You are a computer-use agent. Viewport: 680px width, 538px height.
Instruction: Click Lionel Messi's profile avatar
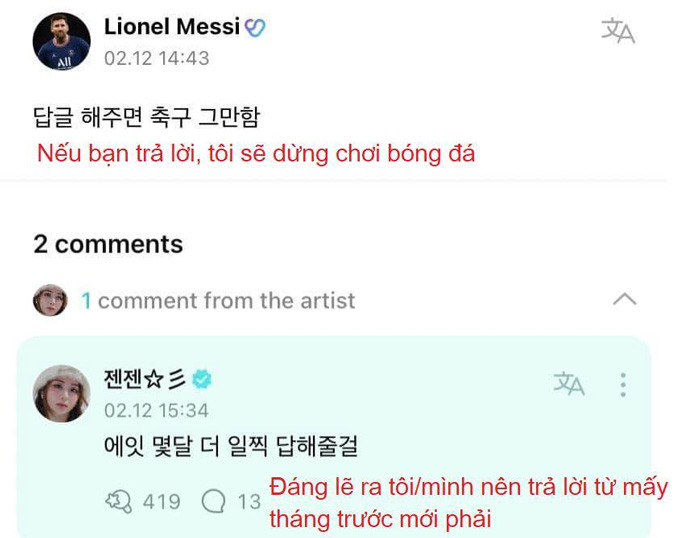click(62, 41)
